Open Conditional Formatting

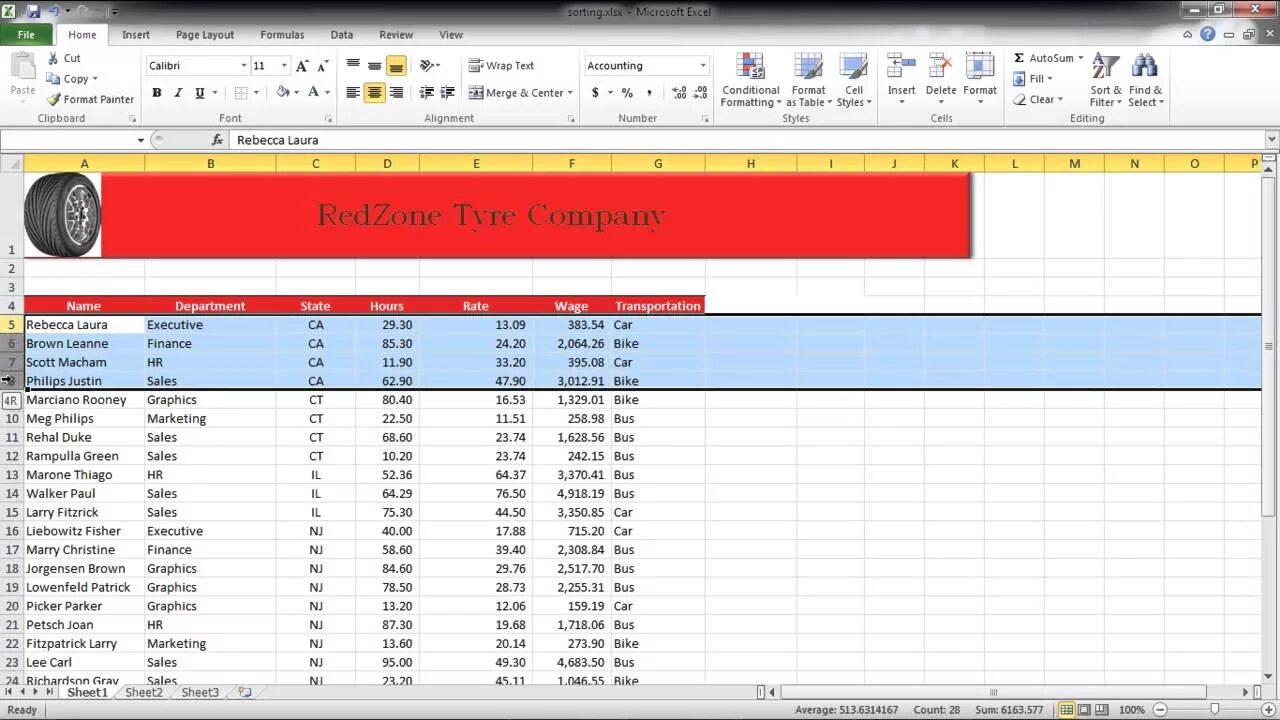[x=750, y=80]
